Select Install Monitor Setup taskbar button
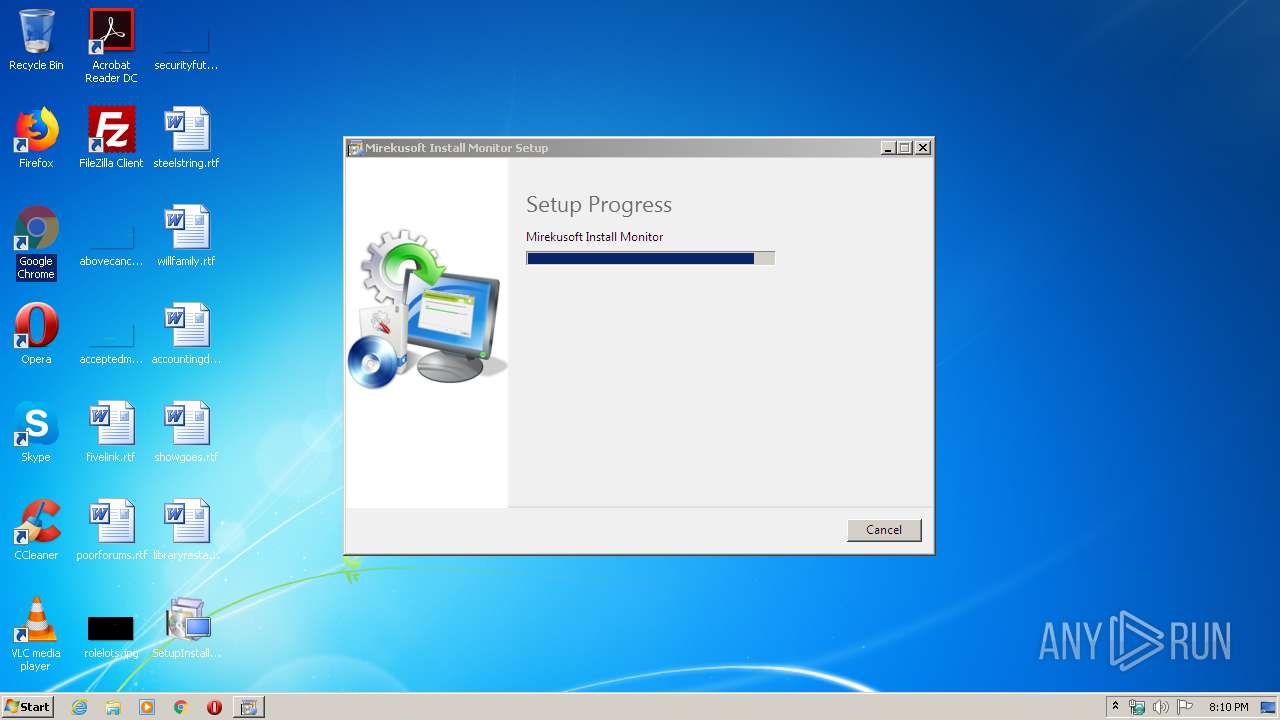The height and width of the screenshot is (720, 1280). (x=249, y=707)
